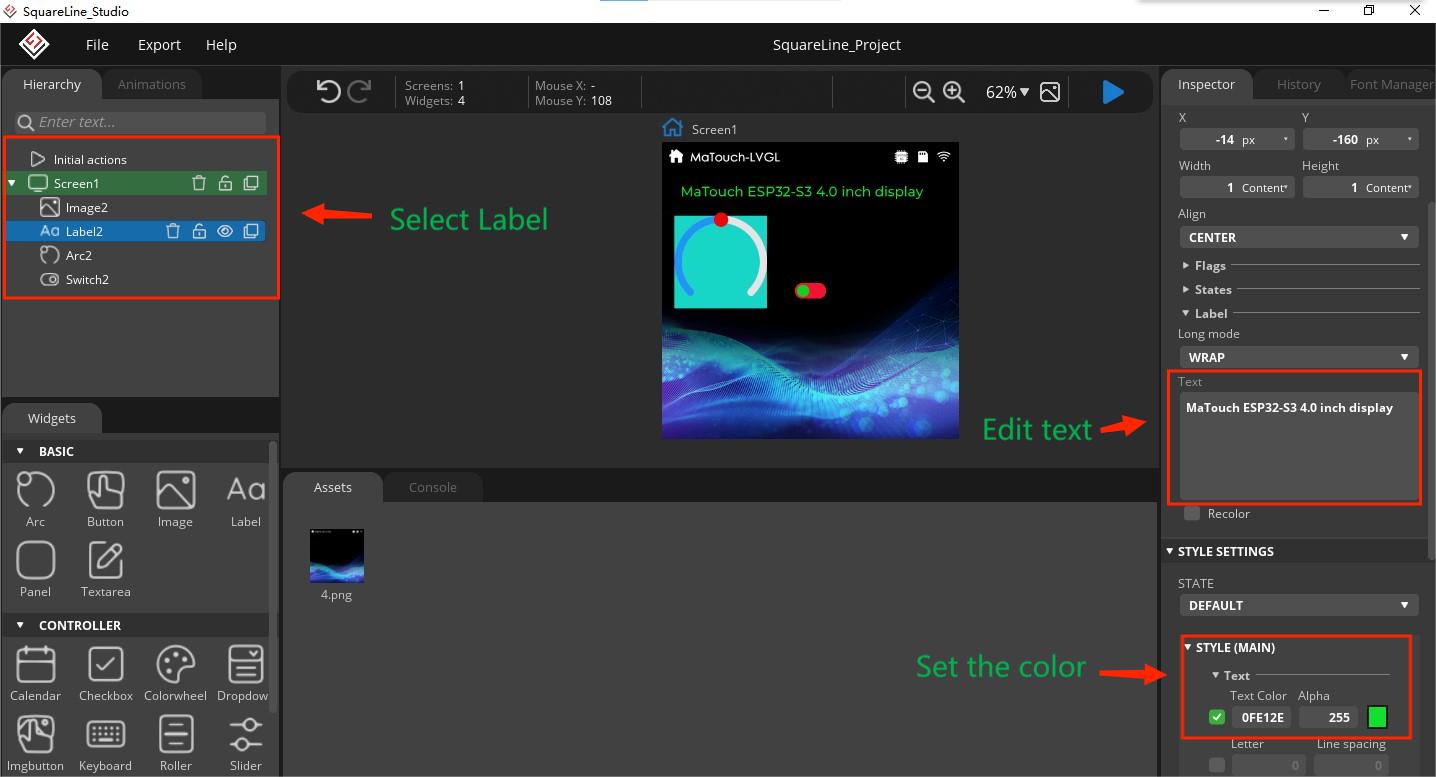This screenshot has height=777, width=1436.
Task: Delete Label2 using its trash icon
Action: click(x=173, y=231)
